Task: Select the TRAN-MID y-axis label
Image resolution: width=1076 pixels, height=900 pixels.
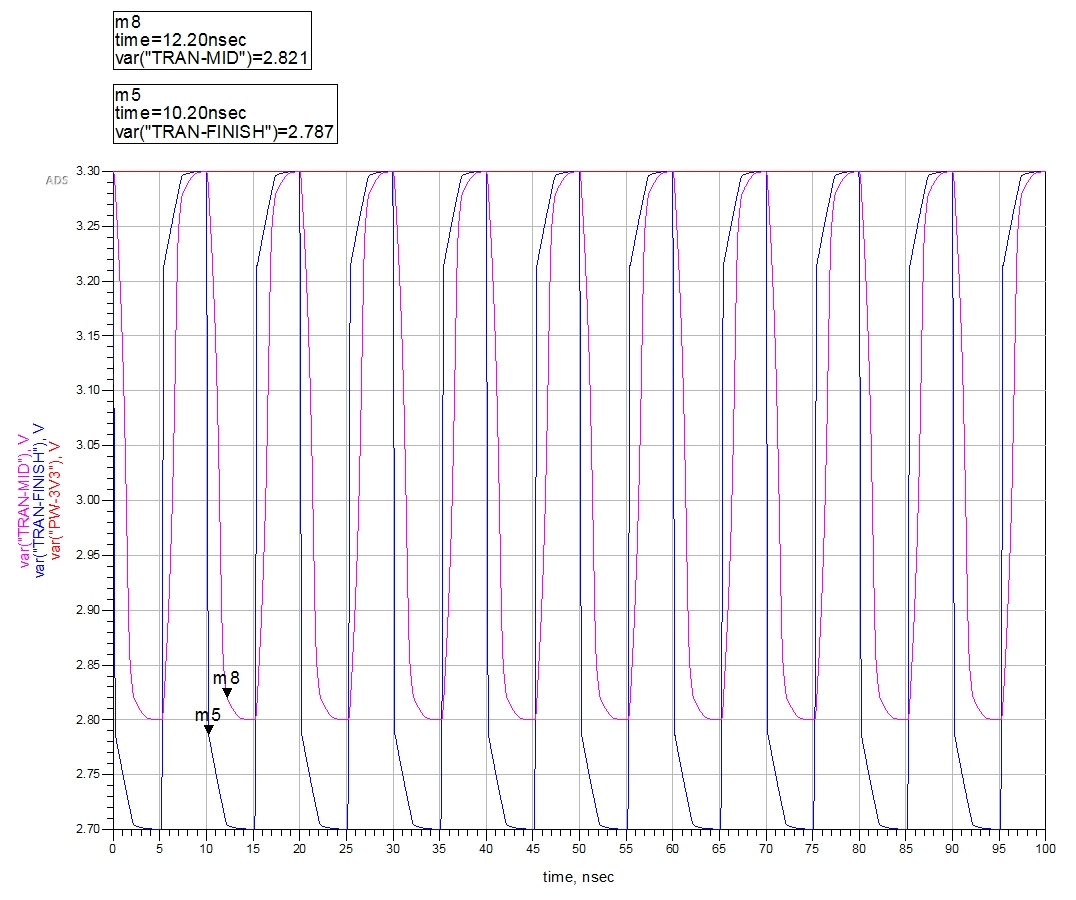Action: coord(25,501)
